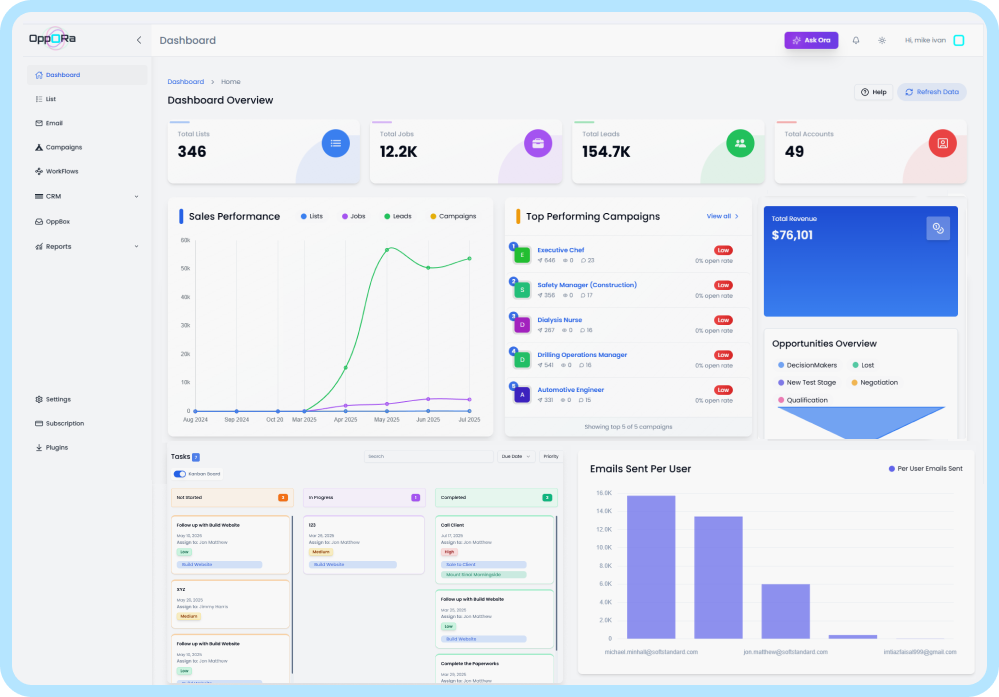This screenshot has width=999, height=697.
Task: Toggle the Leads series in Sales Performance
Action: click(x=400, y=216)
